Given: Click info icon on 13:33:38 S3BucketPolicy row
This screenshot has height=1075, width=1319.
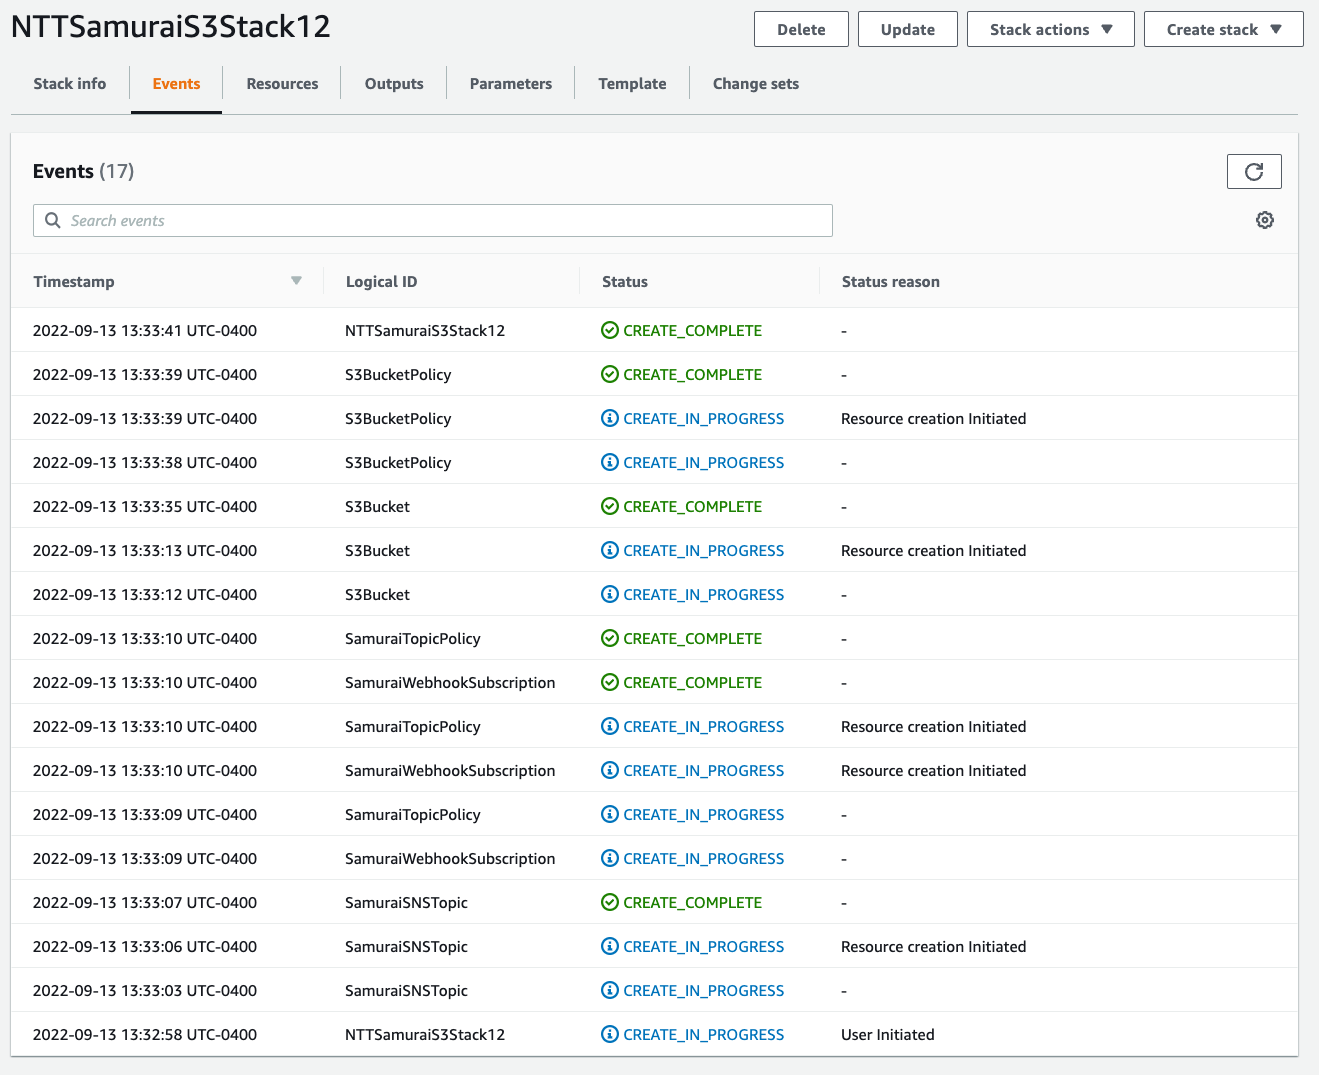Looking at the screenshot, I should 609,462.
